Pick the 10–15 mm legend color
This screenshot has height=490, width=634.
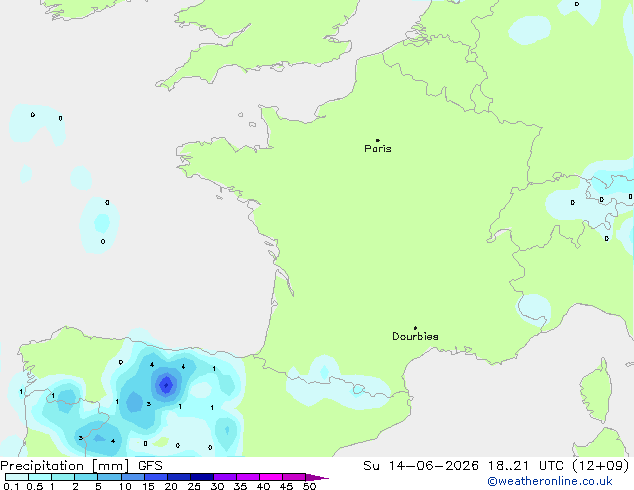pyautogui.click(x=132, y=477)
